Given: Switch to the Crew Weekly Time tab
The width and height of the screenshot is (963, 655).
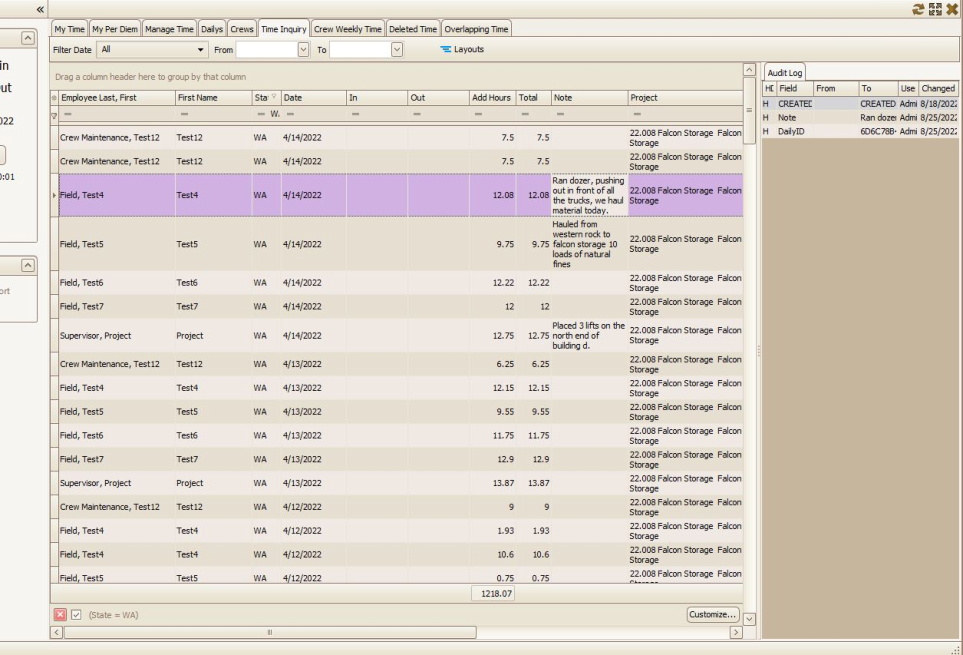Looking at the screenshot, I should pyautogui.click(x=347, y=29).
